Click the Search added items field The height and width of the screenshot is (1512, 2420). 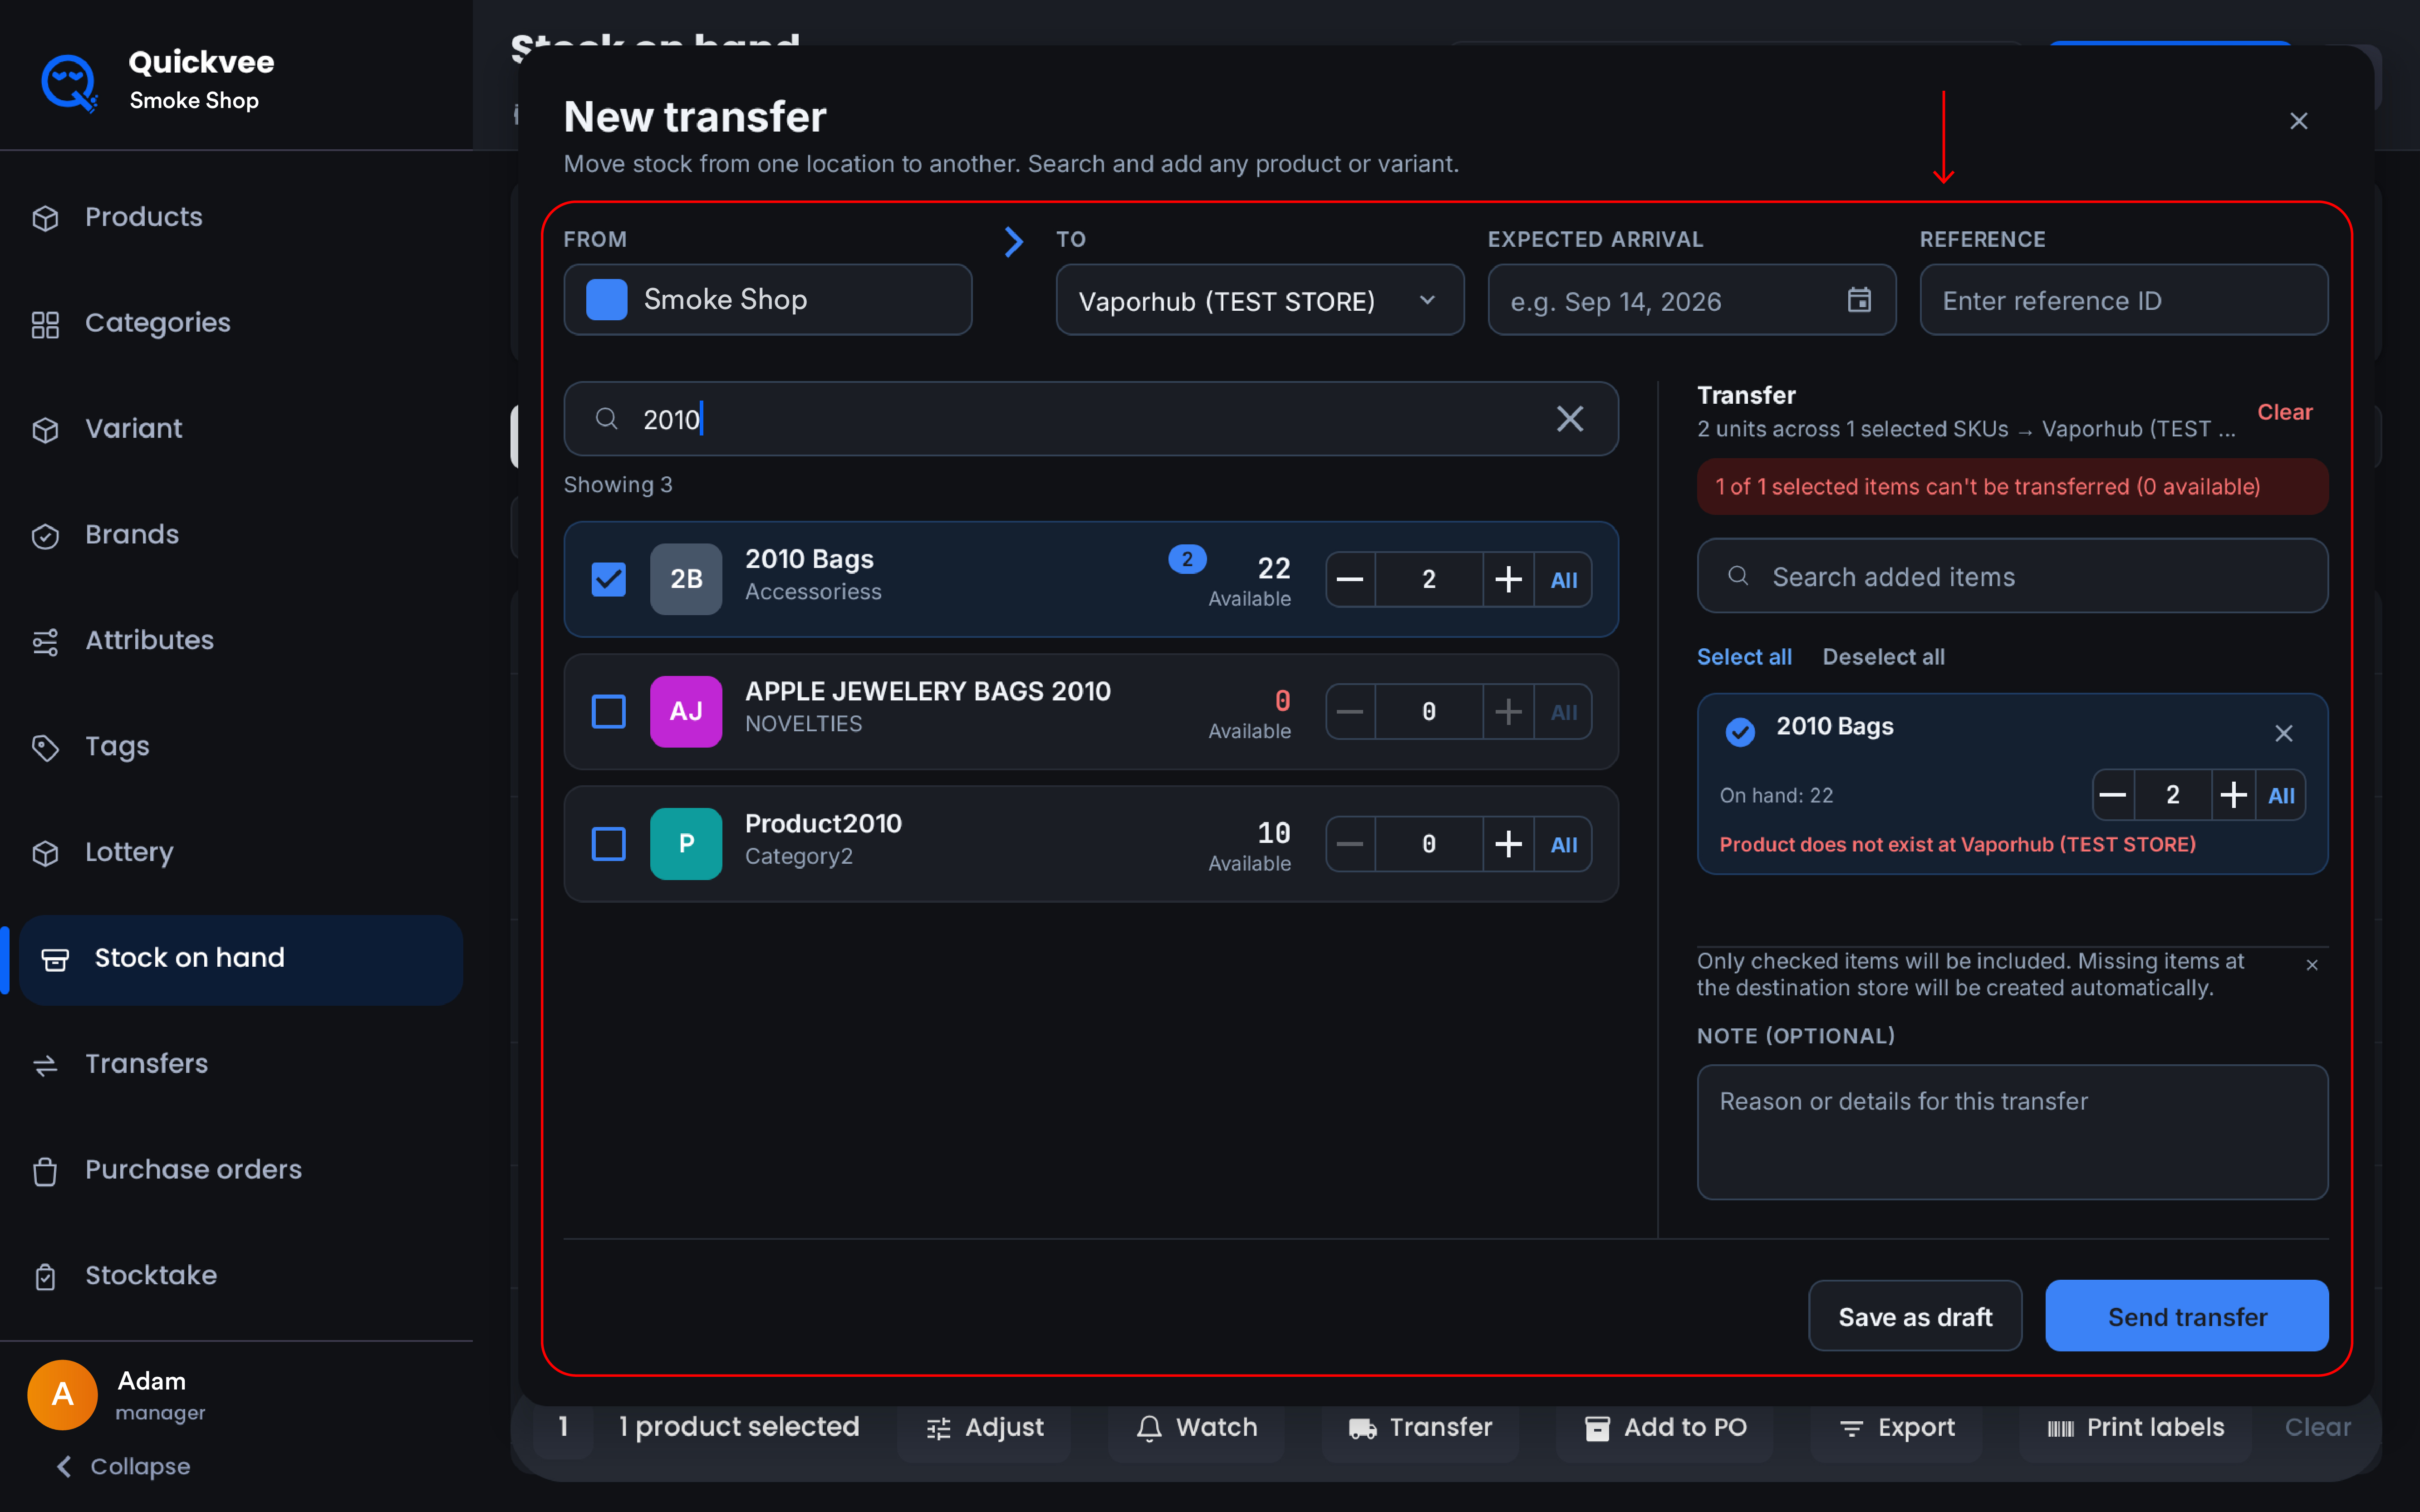point(2012,576)
